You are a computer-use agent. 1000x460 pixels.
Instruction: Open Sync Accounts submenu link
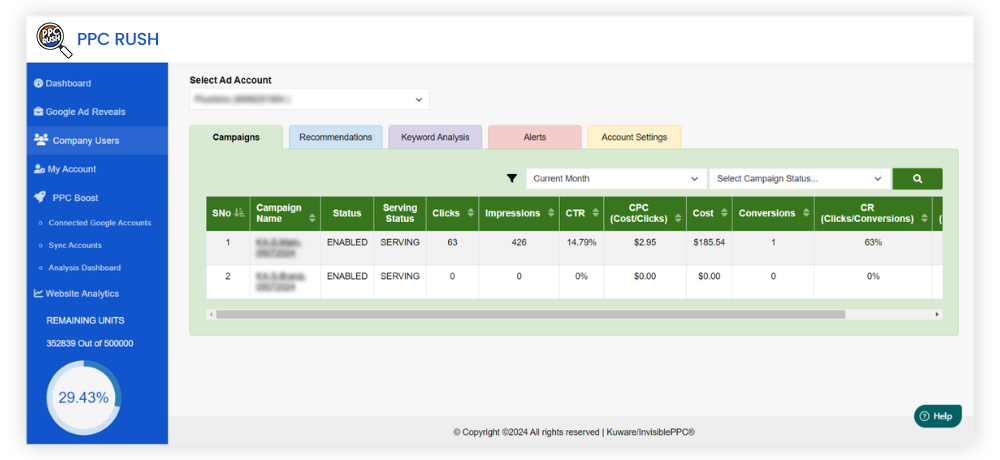[75, 245]
